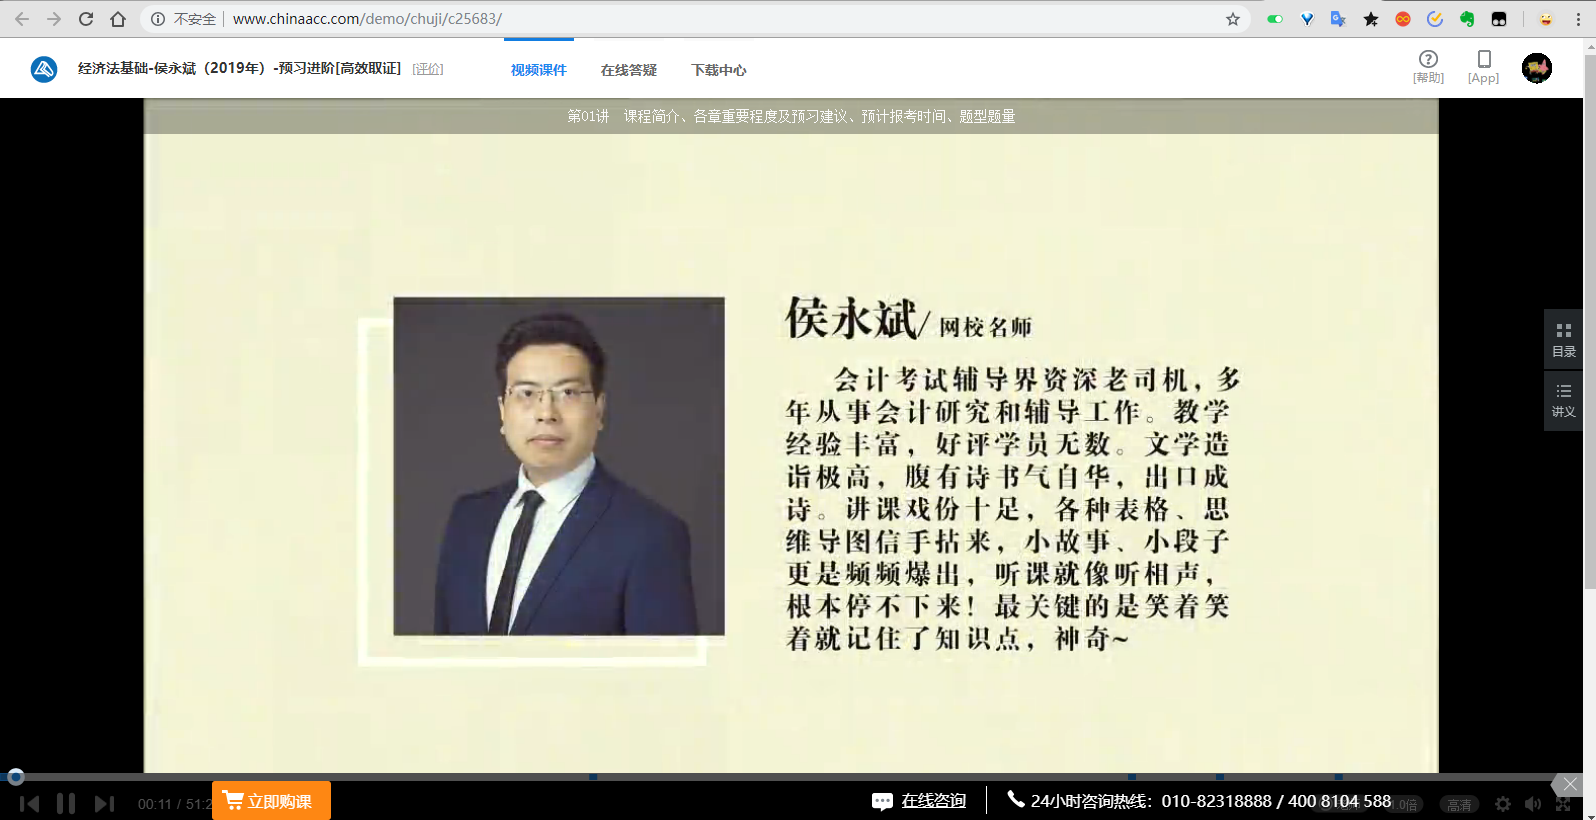Open the App download icon

[1483, 66]
